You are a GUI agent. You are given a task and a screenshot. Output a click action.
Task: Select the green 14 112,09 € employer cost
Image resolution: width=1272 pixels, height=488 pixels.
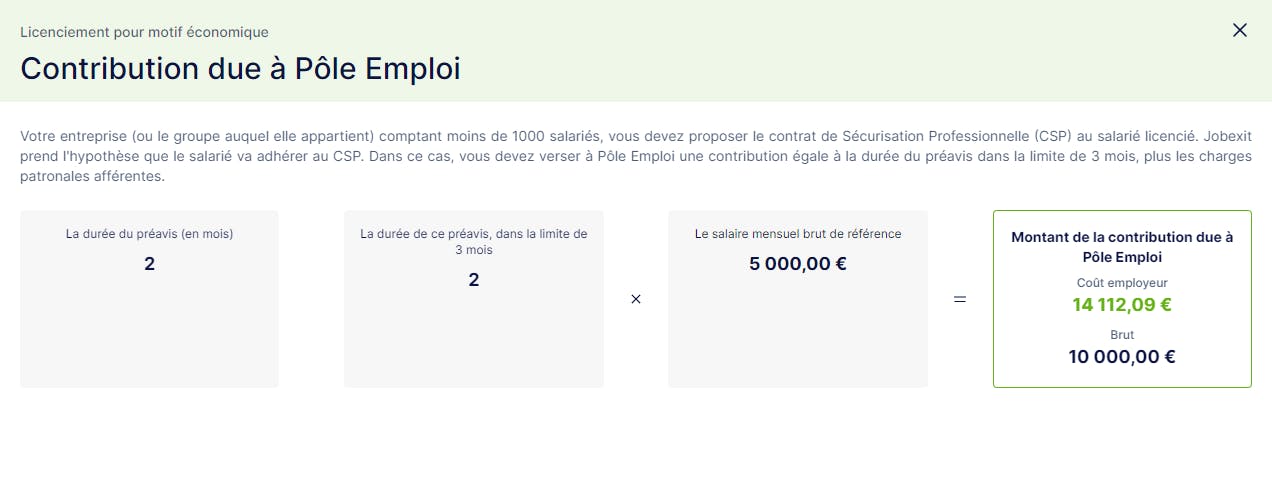pyautogui.click(x=1122, y=305)
